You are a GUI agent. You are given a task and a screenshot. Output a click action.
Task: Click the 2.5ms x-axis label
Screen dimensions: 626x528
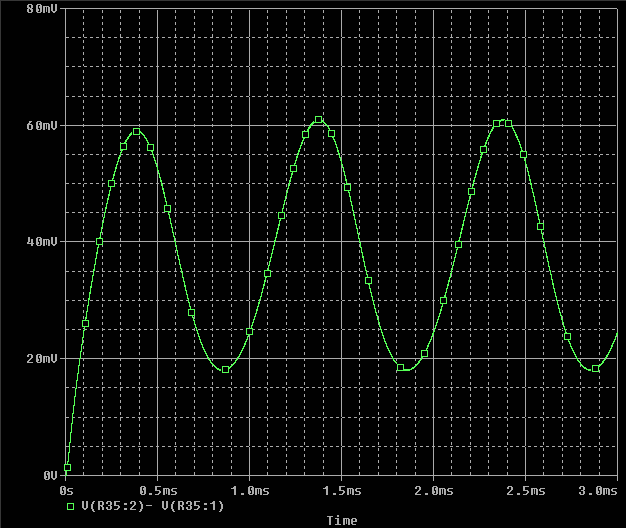tap(525, 490)
